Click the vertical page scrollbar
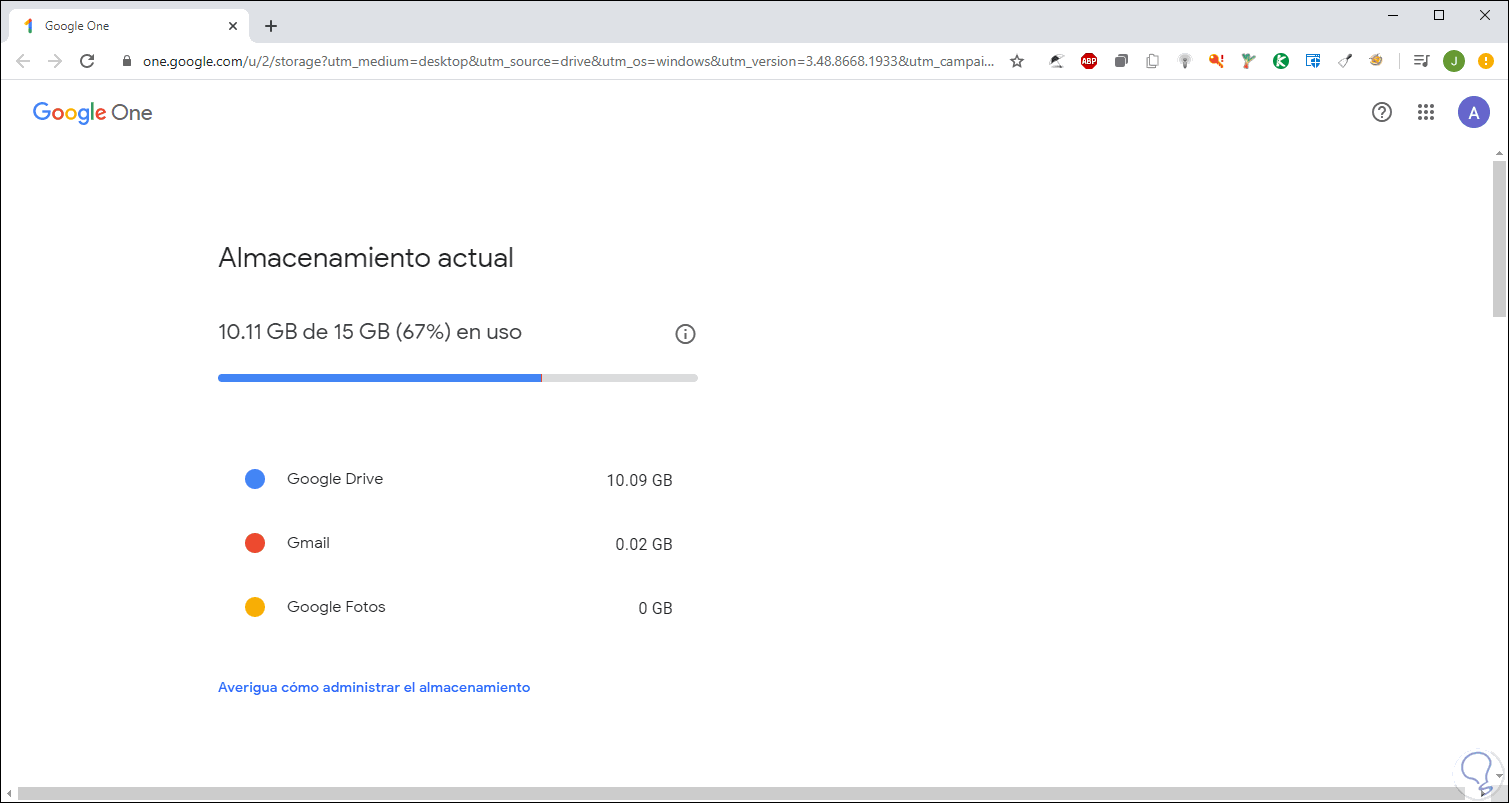Screen dimensions: 1509x803 click(x=1498, y=238)
